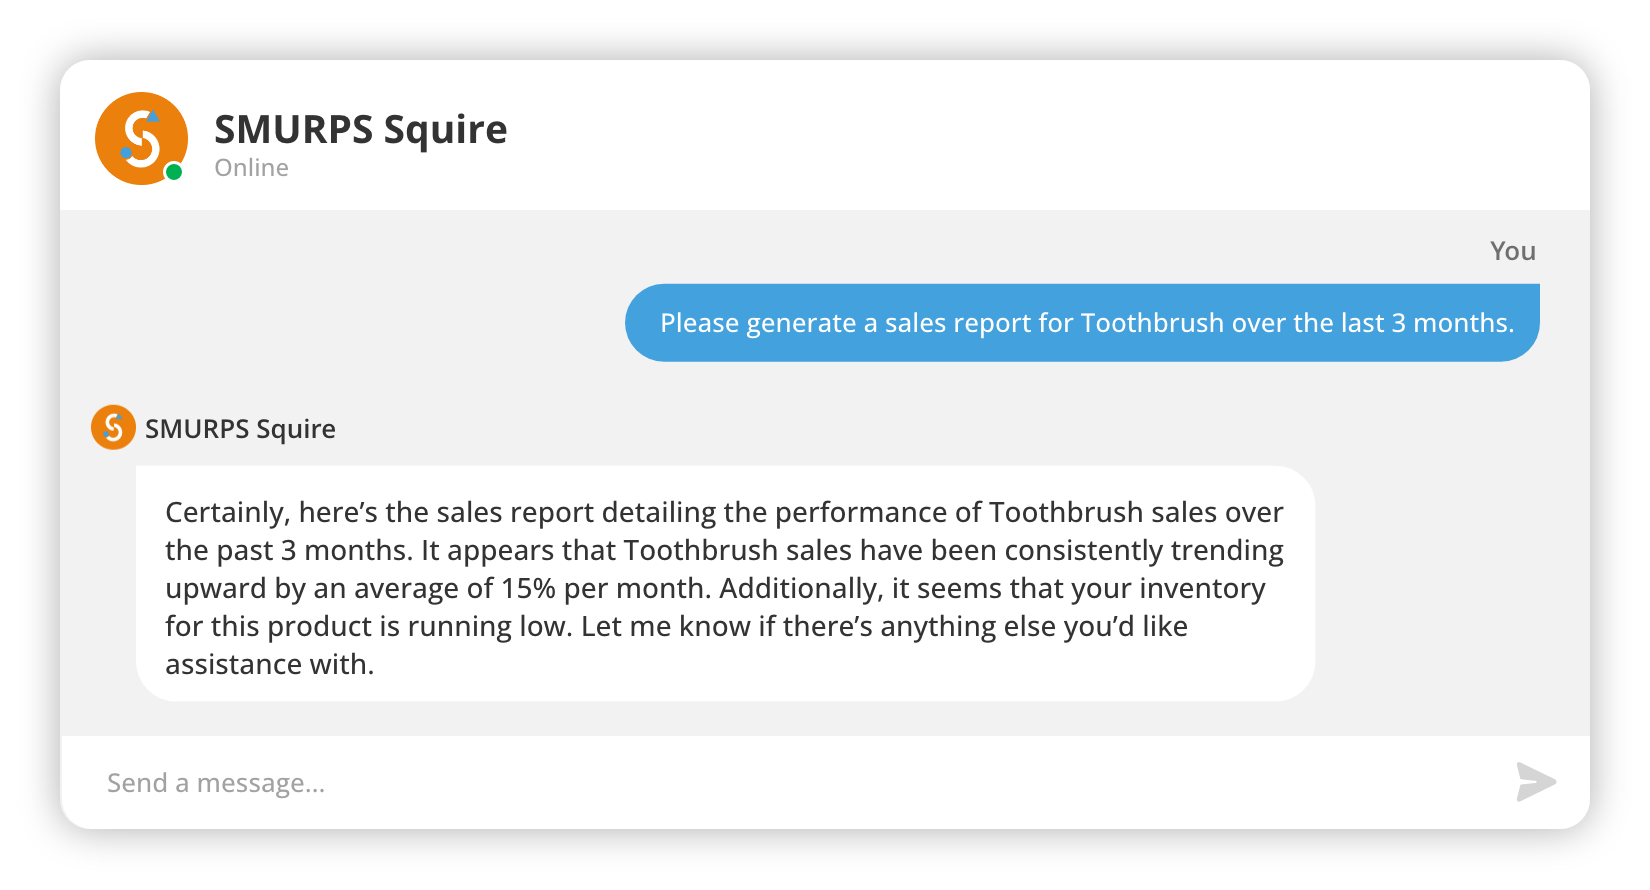Click the large SMURPS Squire avatar logo
This screenshot has height=890, width=1650.
141,138
